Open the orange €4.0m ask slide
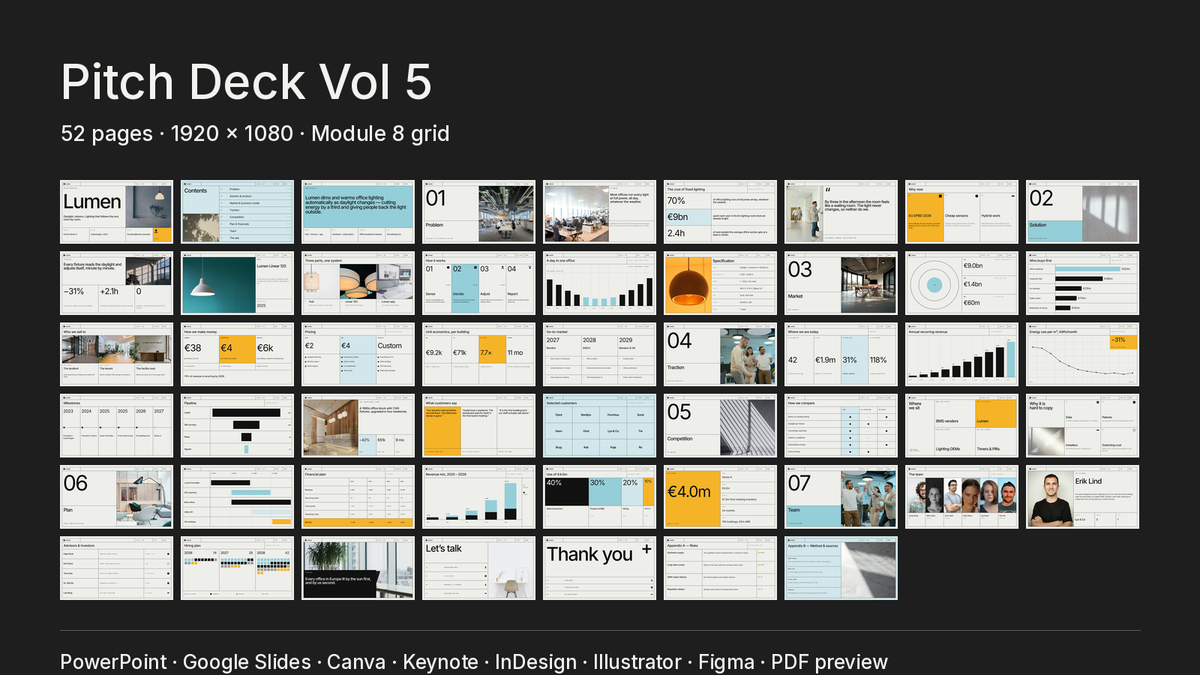 [721, 497]
